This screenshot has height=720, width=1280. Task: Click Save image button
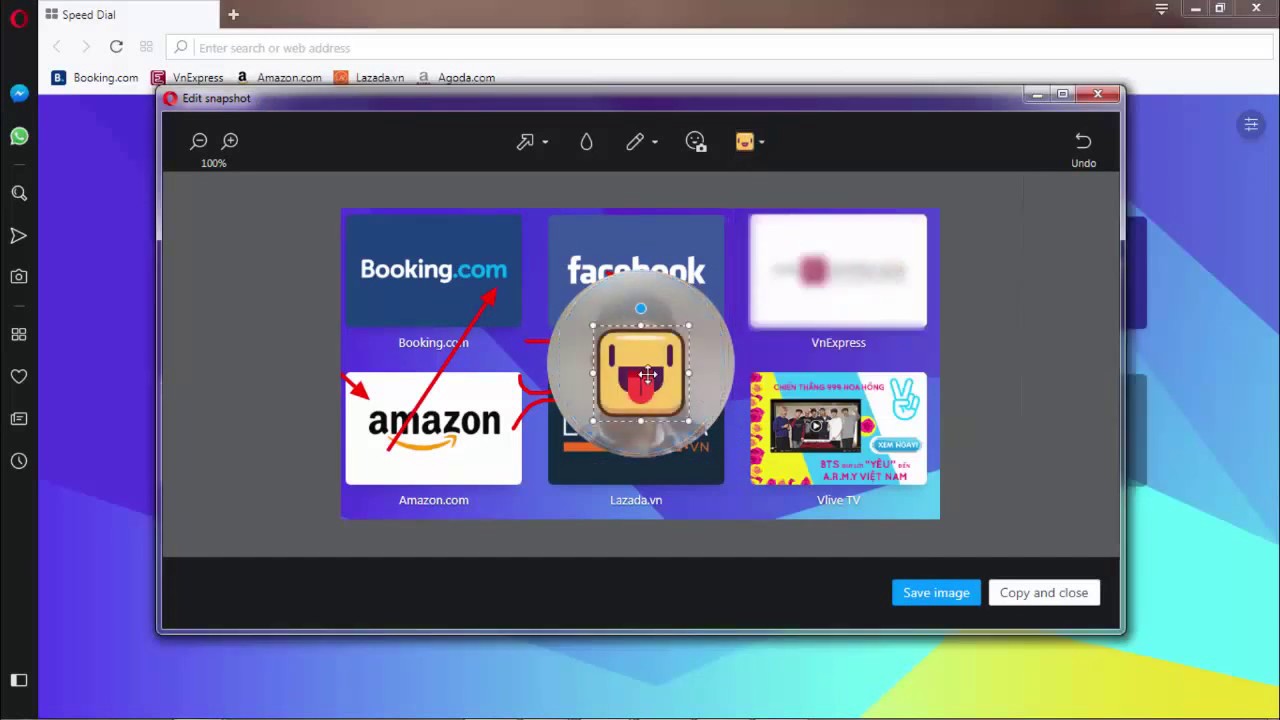[x=936, y=593]
